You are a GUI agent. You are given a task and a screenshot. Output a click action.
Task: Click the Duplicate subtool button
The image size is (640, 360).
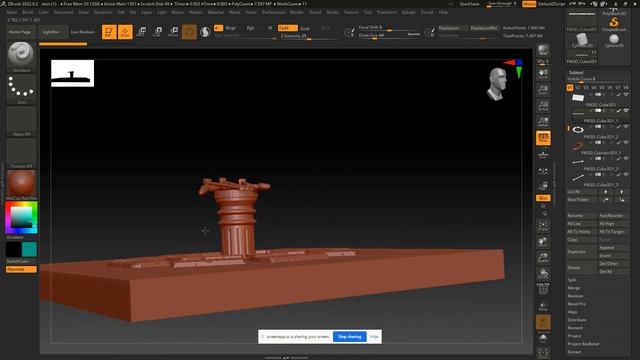point(582,252)
